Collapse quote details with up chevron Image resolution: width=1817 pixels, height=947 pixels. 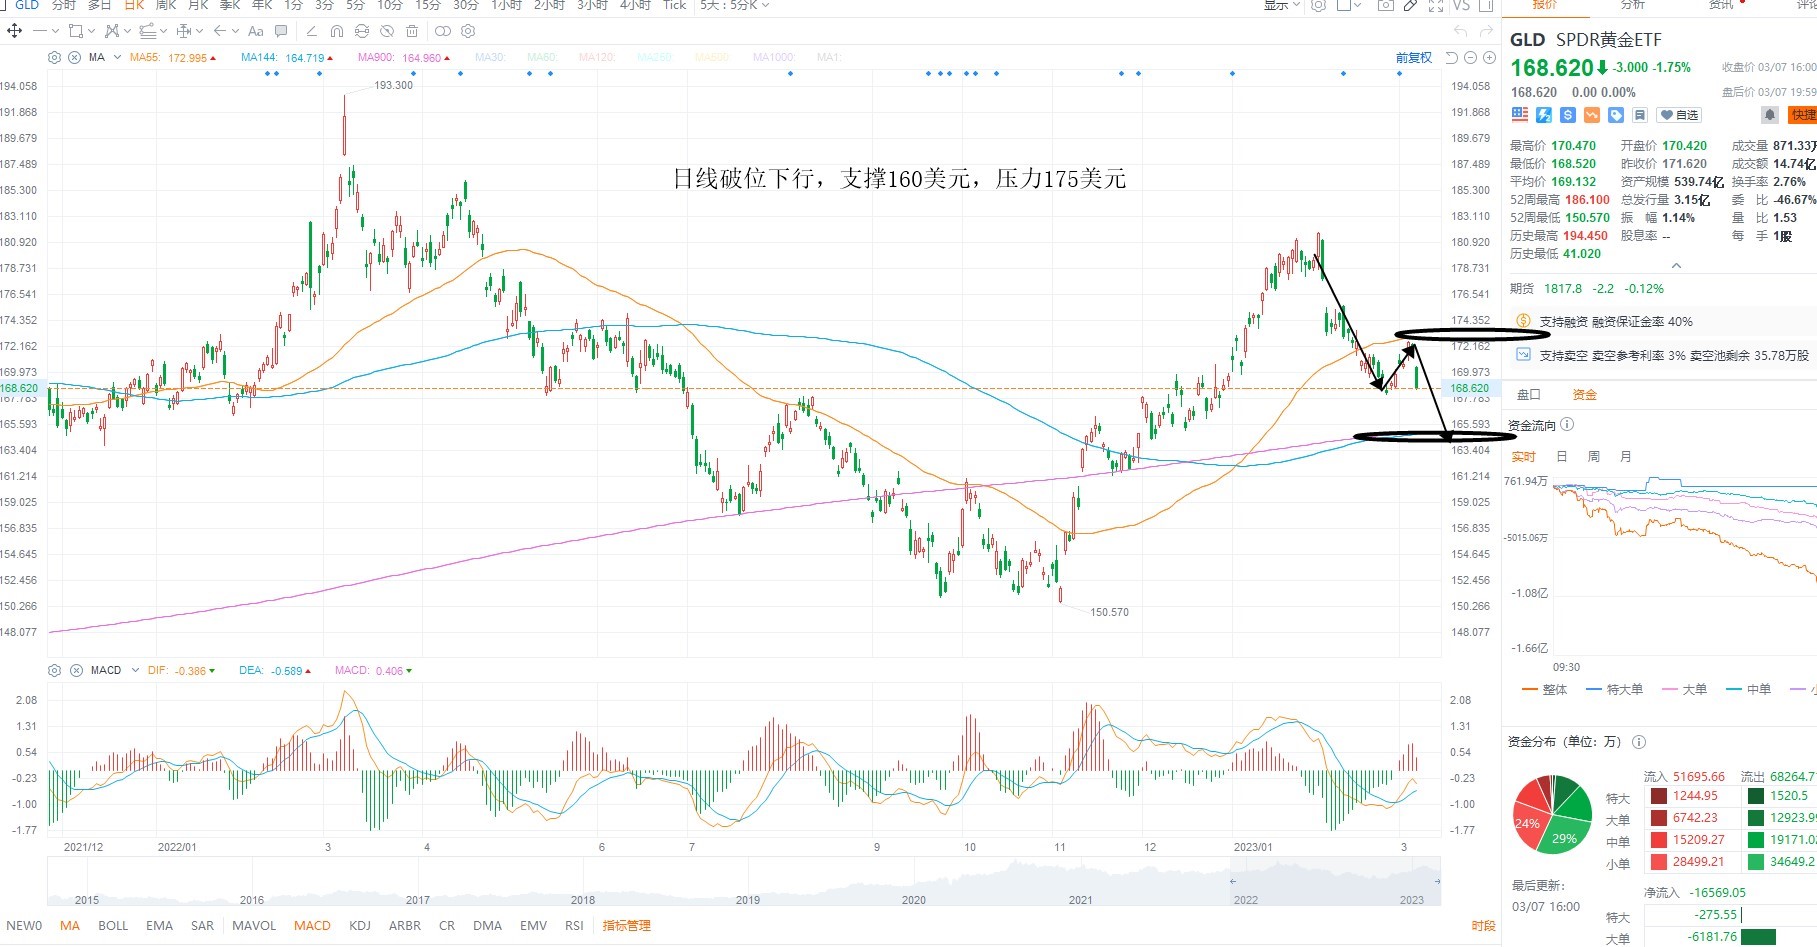(1676, 266)
